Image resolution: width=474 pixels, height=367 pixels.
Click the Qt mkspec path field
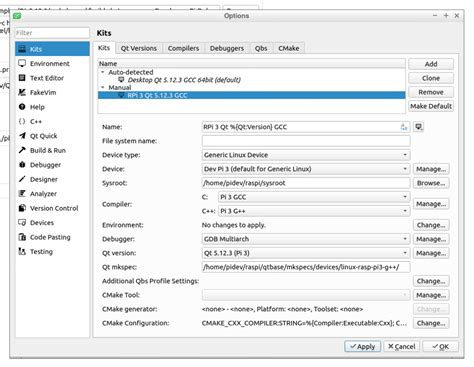click(x=306, y=267)
